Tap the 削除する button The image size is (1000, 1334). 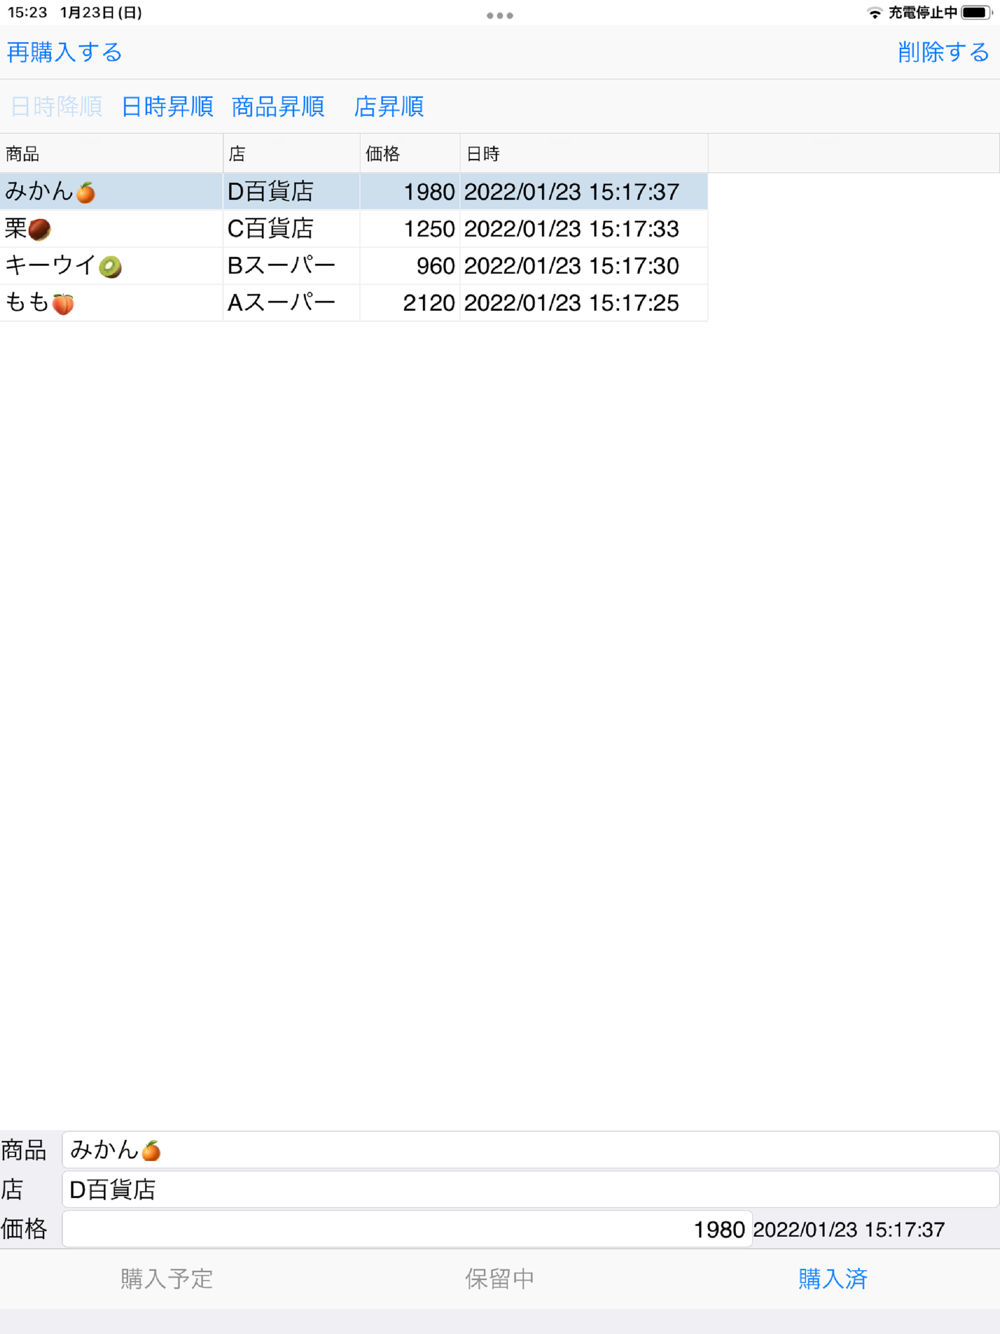pos(943,52)
